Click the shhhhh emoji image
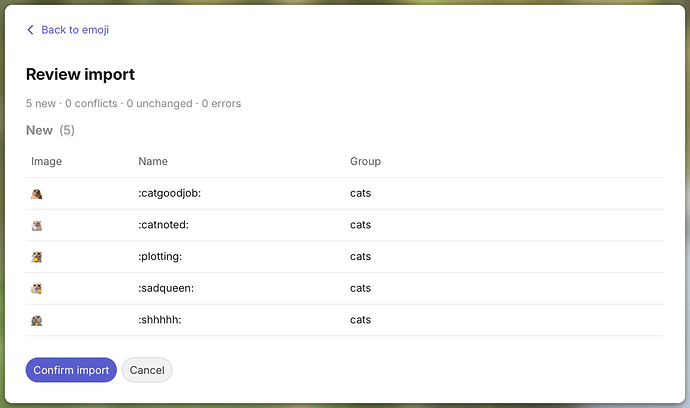 [37, 320]
